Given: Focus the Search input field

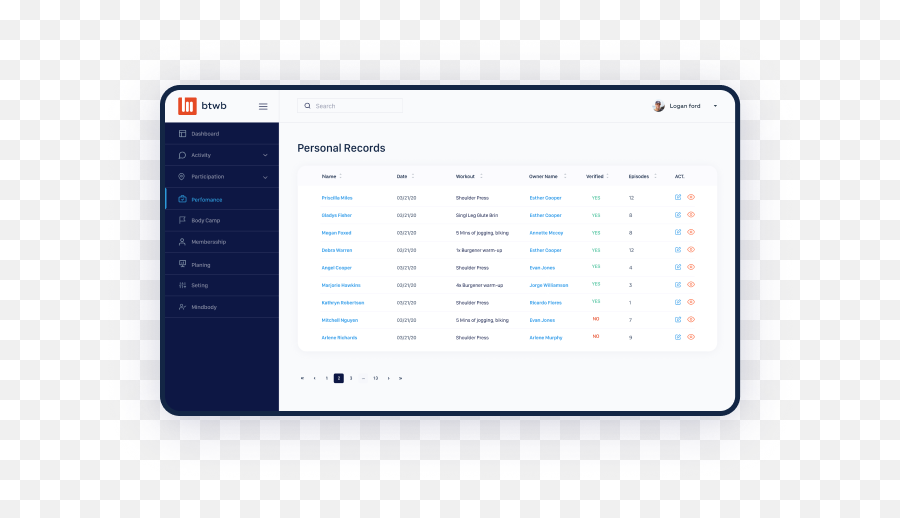Looking at the screenshot, I should click(350, 106).
